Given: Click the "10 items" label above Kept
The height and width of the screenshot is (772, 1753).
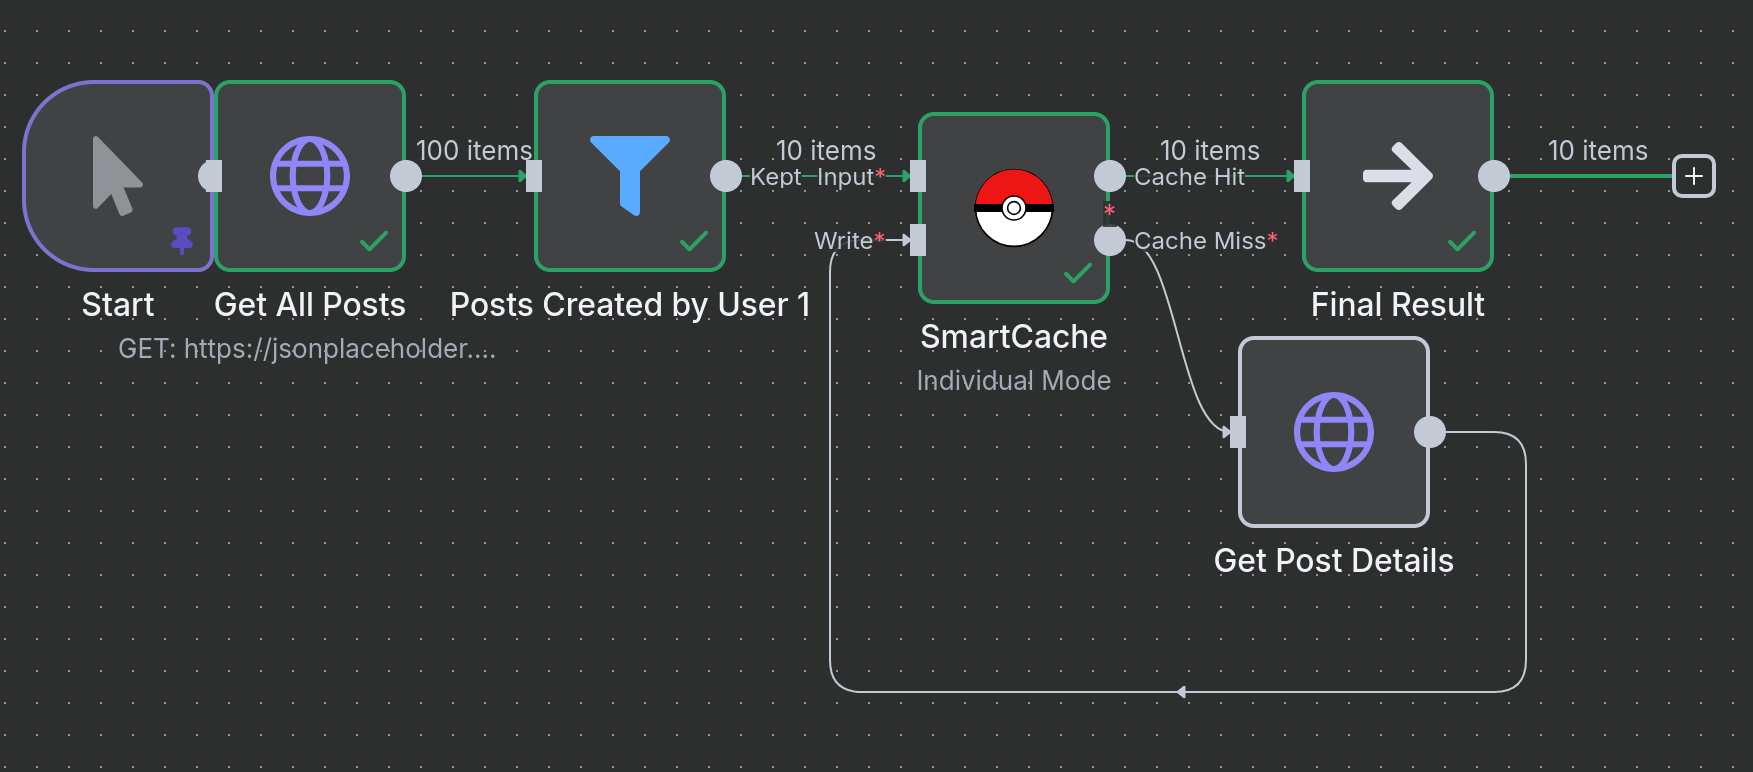Looking at the screenshot, I should click(826, 151).
